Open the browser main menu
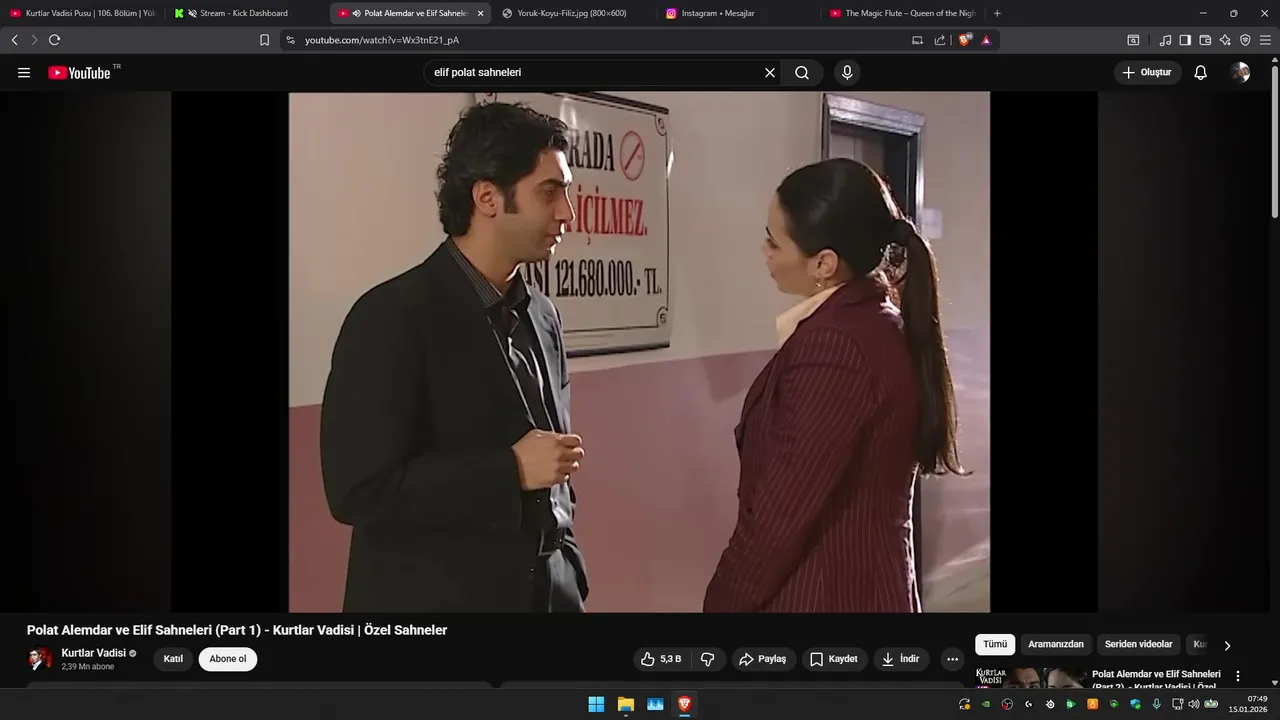Viewport: 1280px width, 720px height. 1265,40
